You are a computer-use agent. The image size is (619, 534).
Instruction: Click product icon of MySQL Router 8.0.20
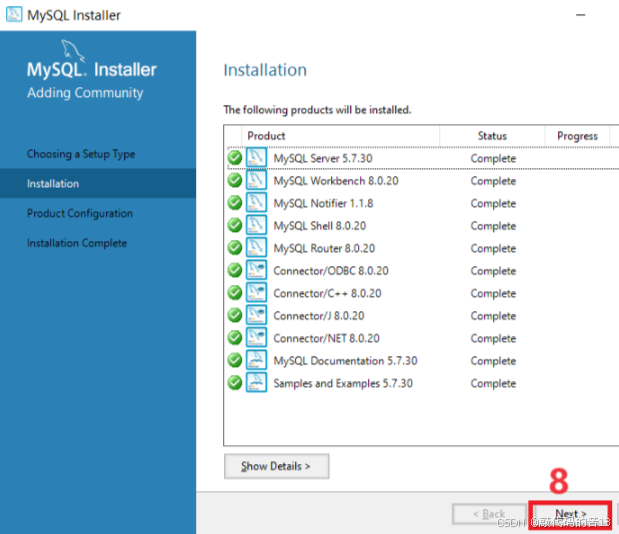256,247
